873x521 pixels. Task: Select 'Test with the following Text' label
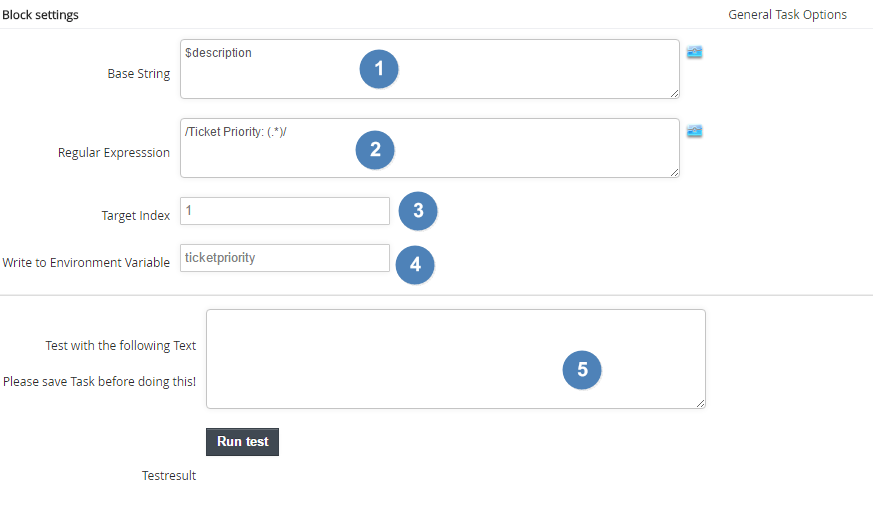[x=121, y=346]
